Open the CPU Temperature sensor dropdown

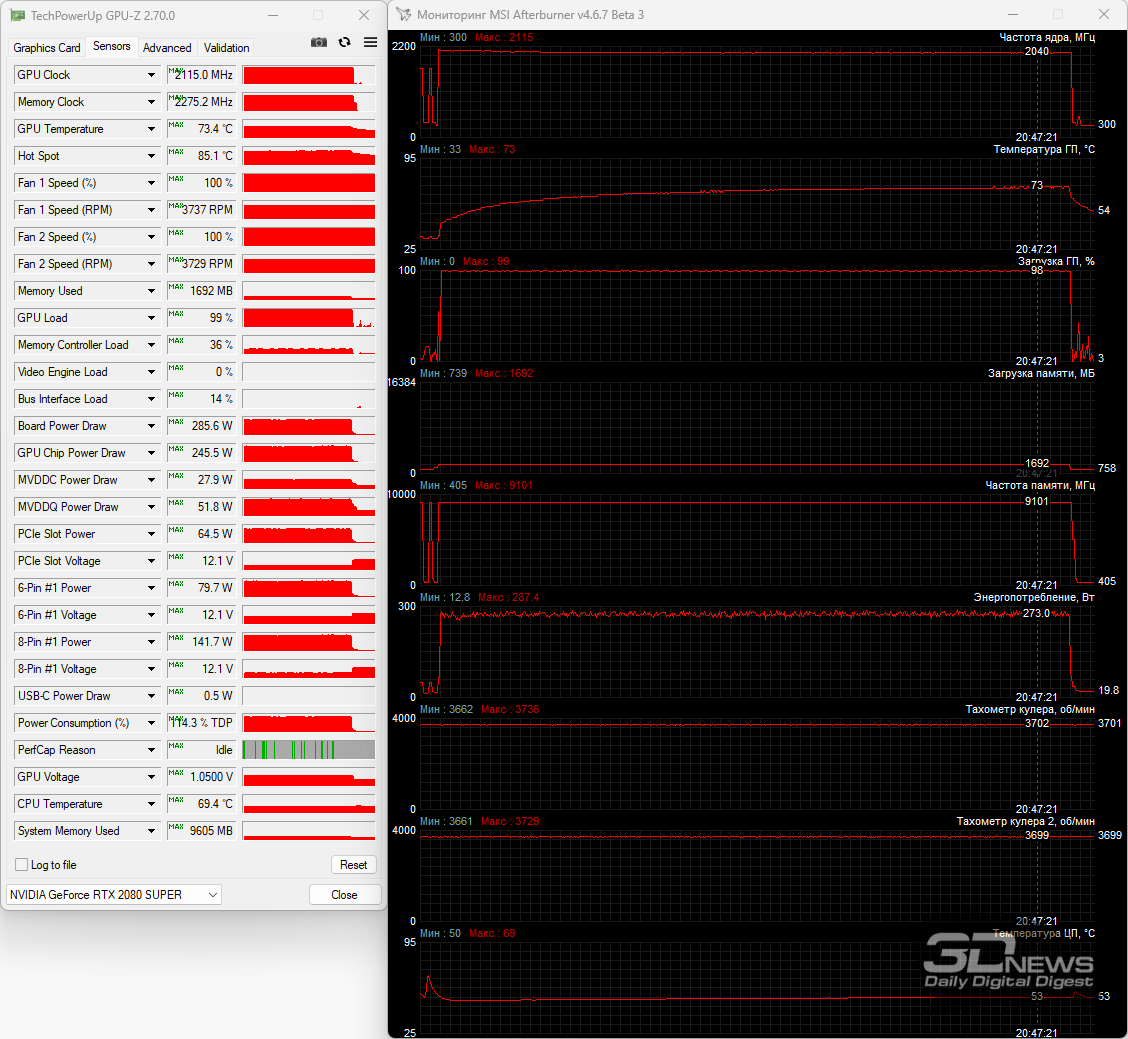coord(151,804)
